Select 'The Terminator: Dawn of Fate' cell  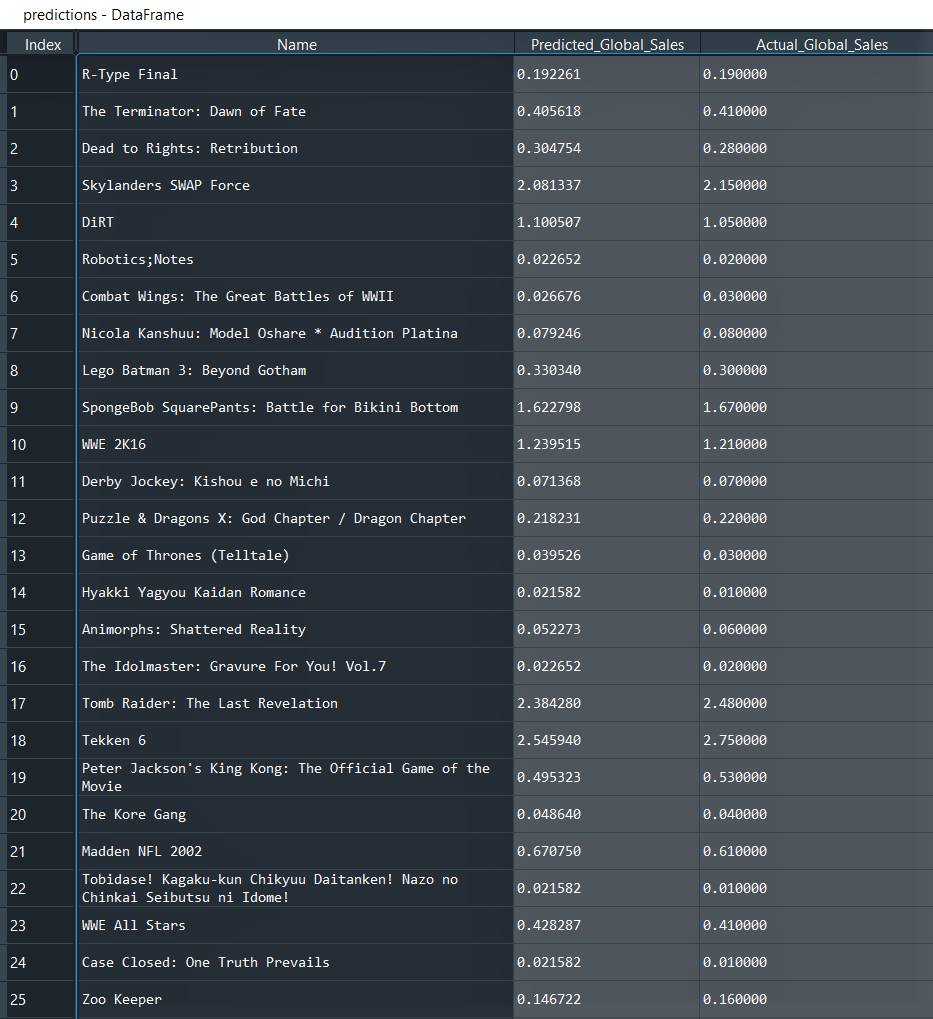(295, 111)
